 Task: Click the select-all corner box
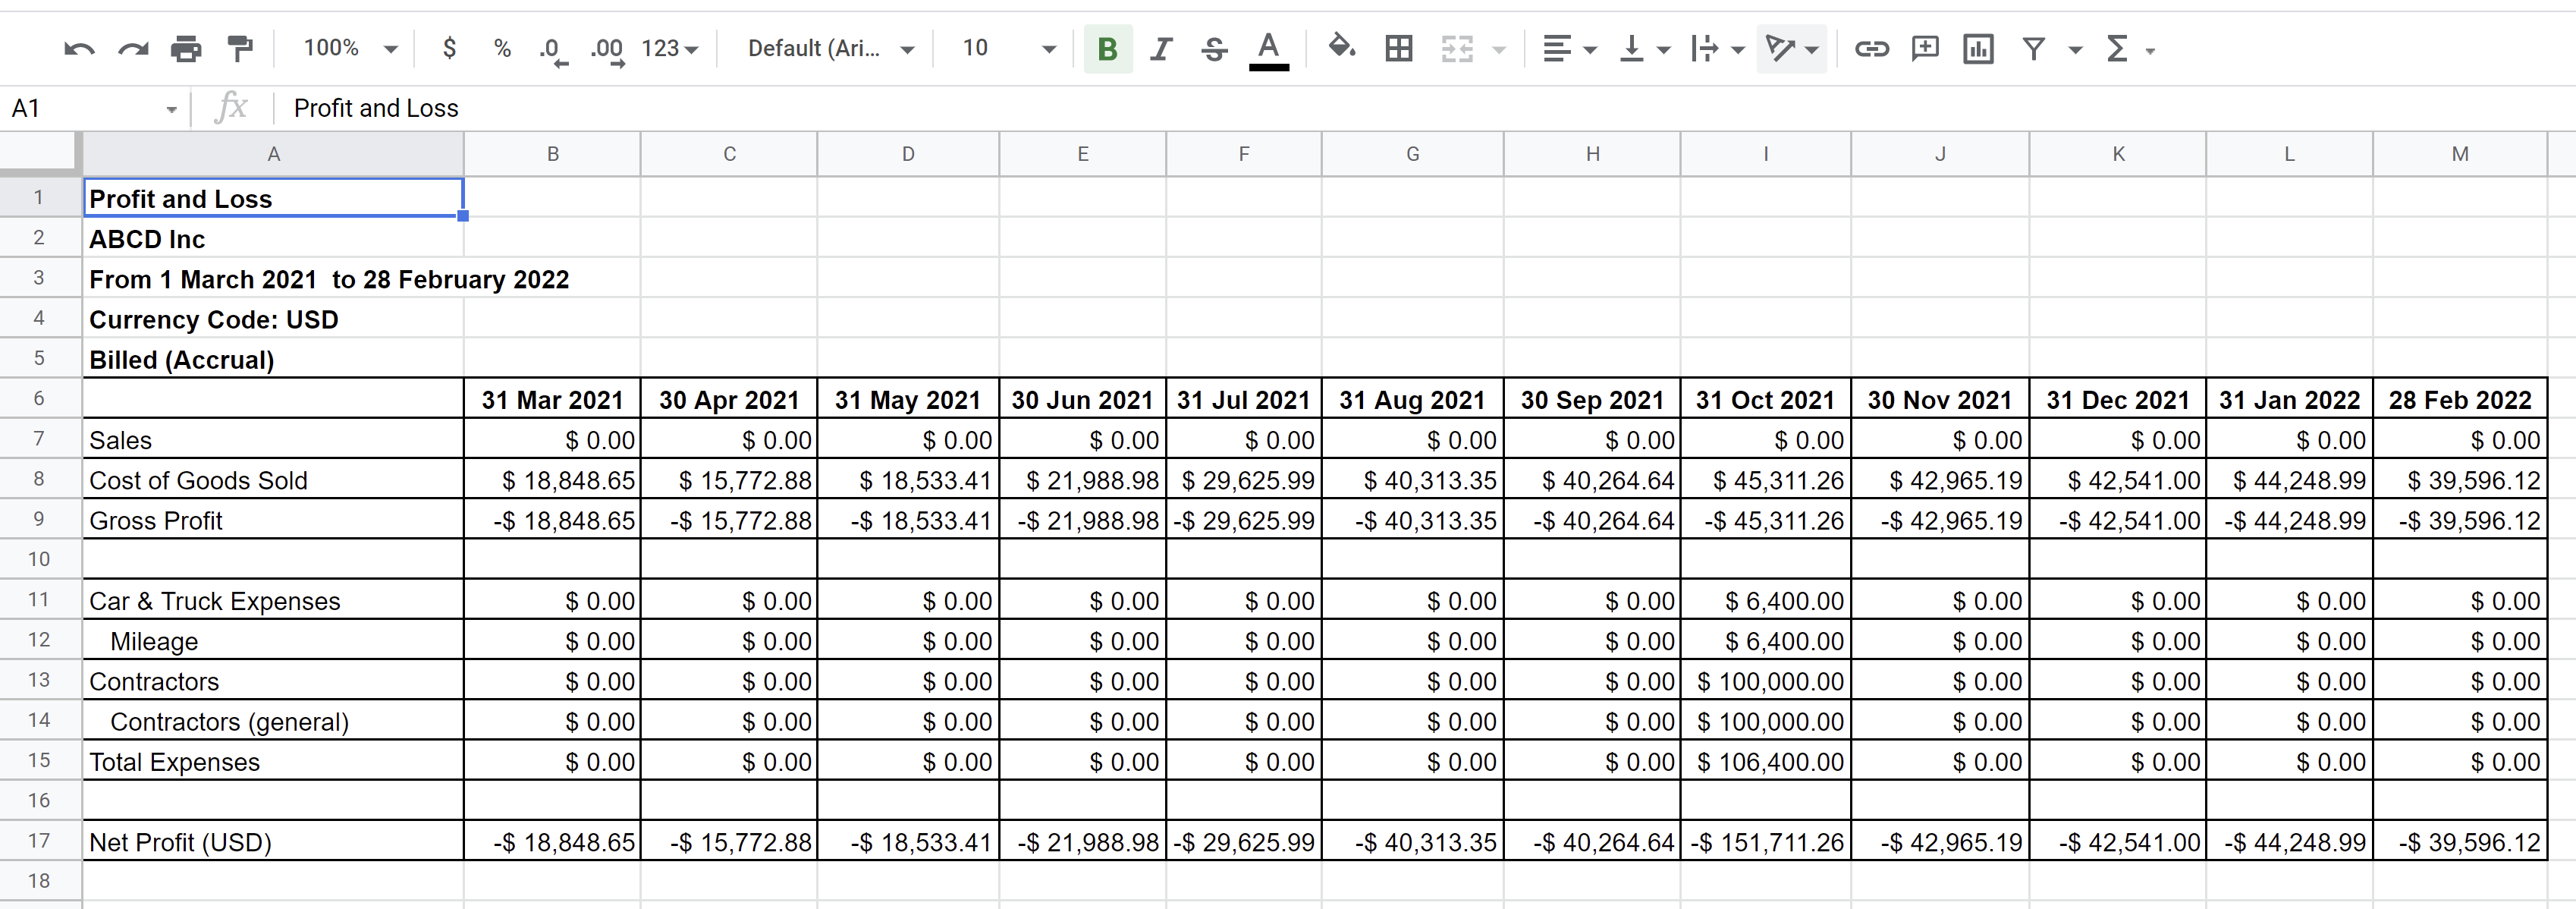tap(39, 154)
